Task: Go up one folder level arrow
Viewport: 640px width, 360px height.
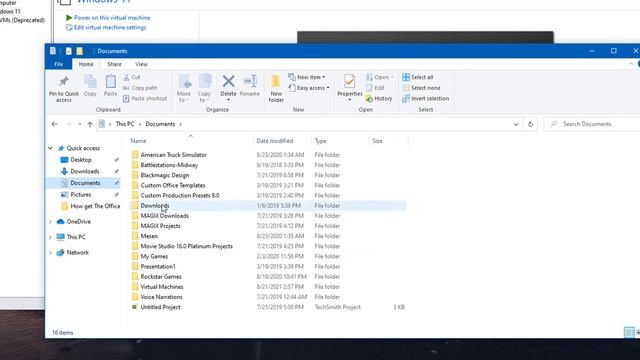Action: pyautogui.click(x=90, y=124)
